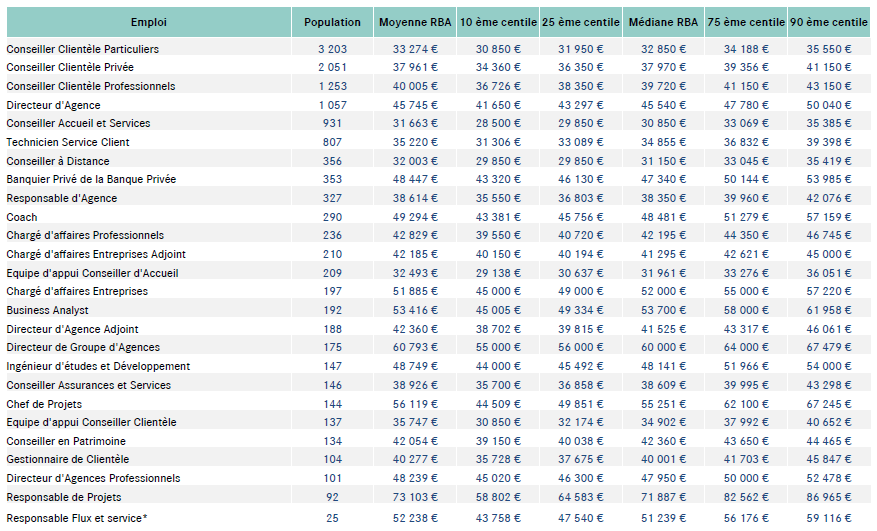Select the Moyenne RBA column header

[414, 22]
